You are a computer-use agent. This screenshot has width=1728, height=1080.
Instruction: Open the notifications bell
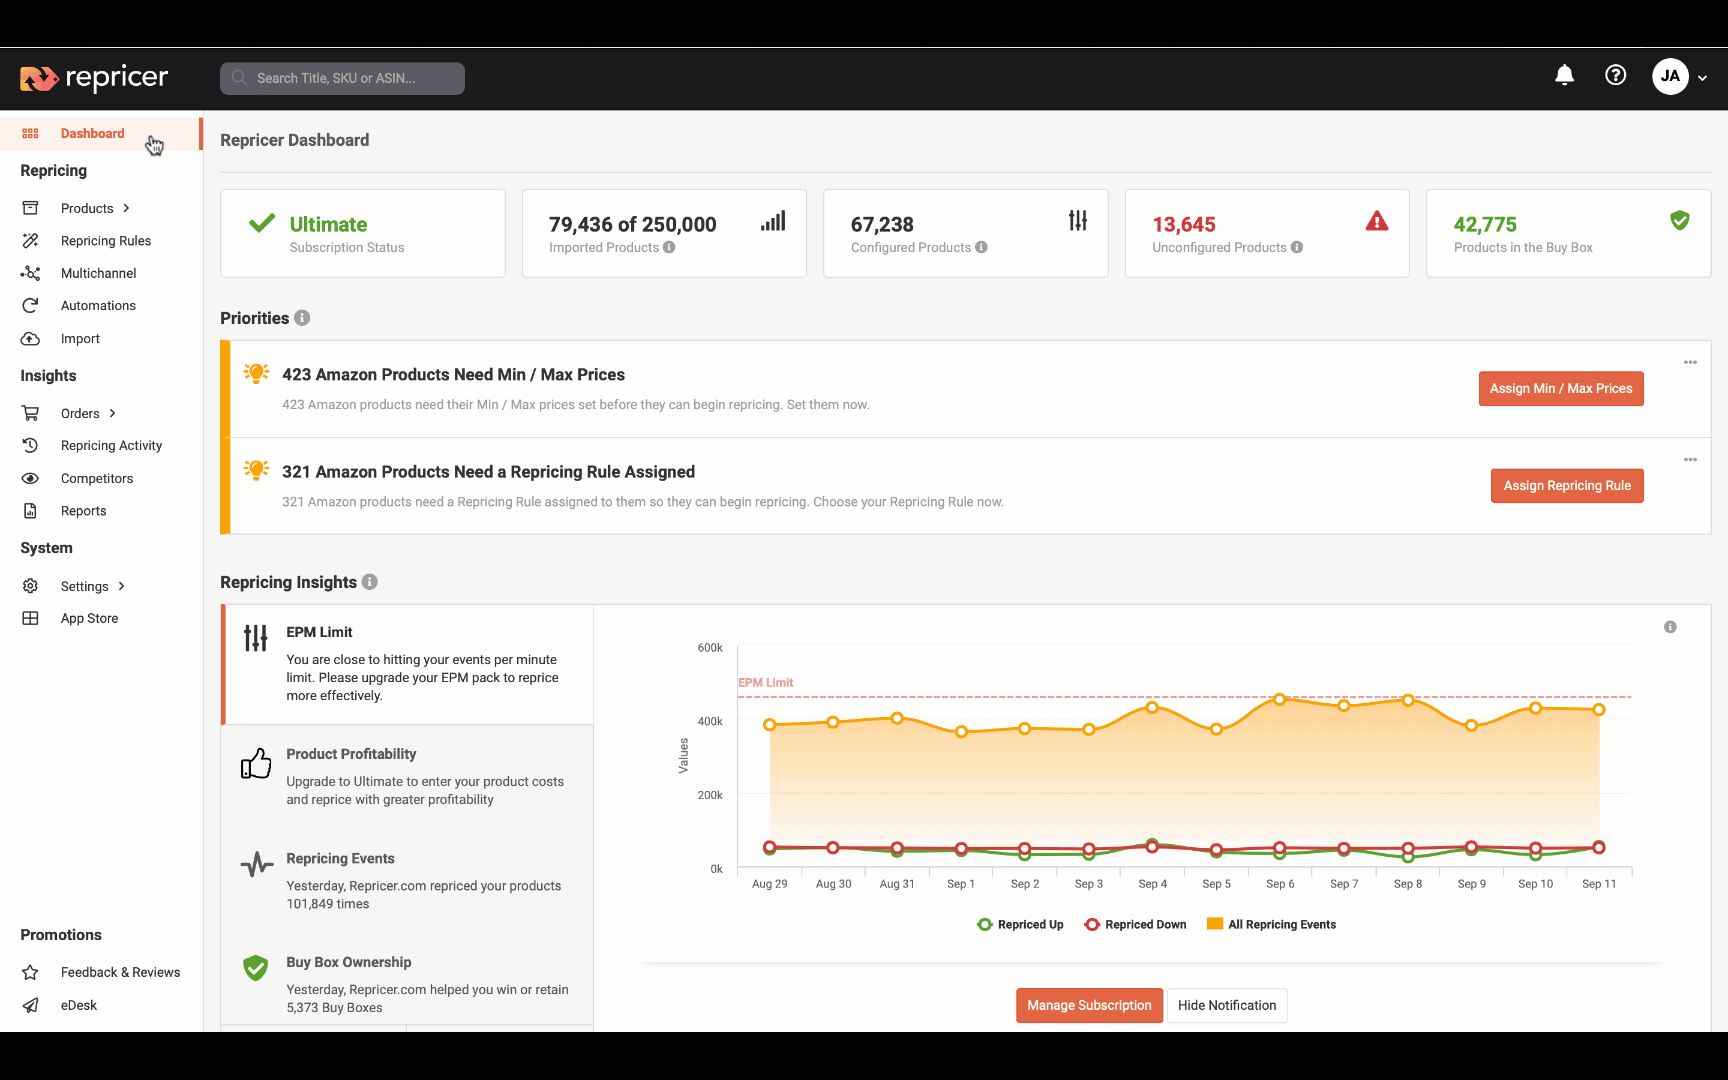click(1565, 75)
